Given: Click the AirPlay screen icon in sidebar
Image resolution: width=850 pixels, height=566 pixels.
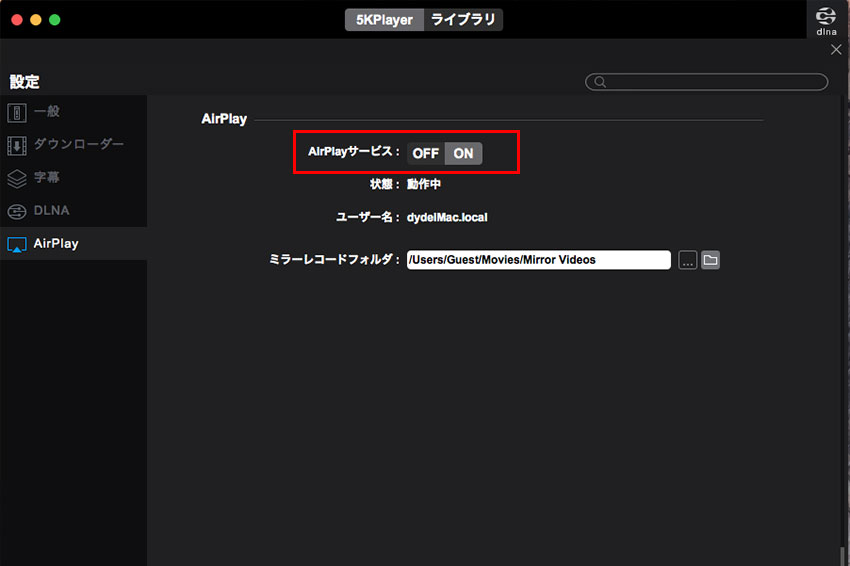Looking at the screenshot, I should click(17, 245).
